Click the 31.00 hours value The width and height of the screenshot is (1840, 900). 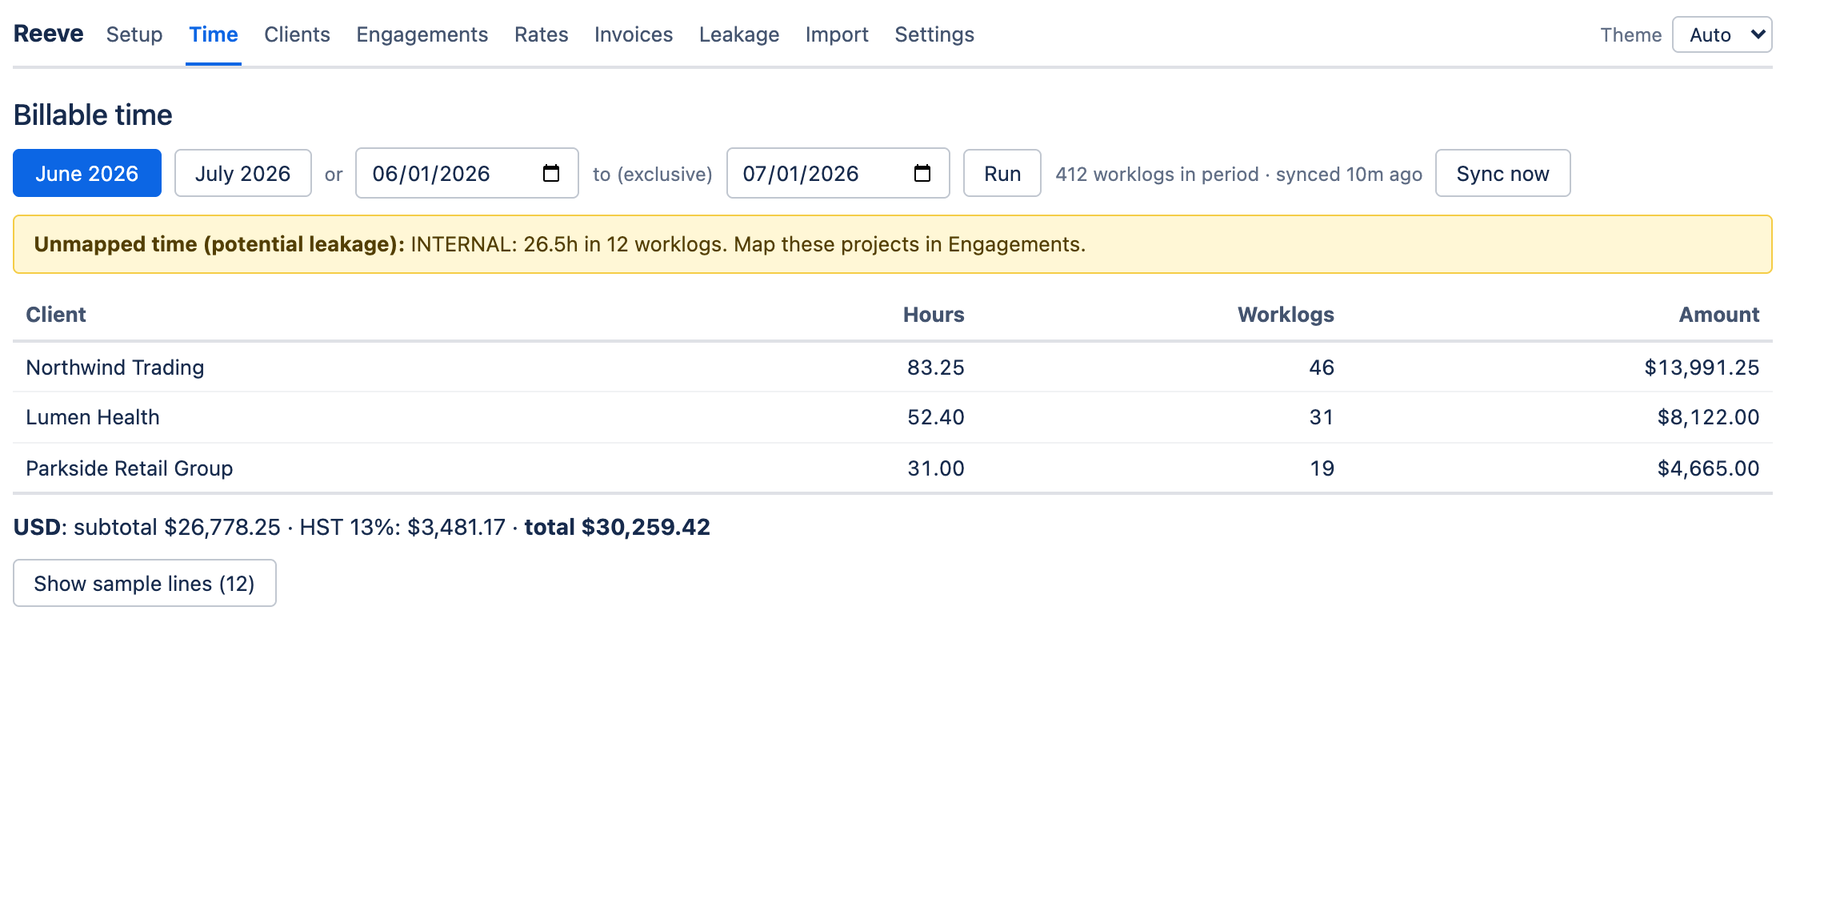935,468
